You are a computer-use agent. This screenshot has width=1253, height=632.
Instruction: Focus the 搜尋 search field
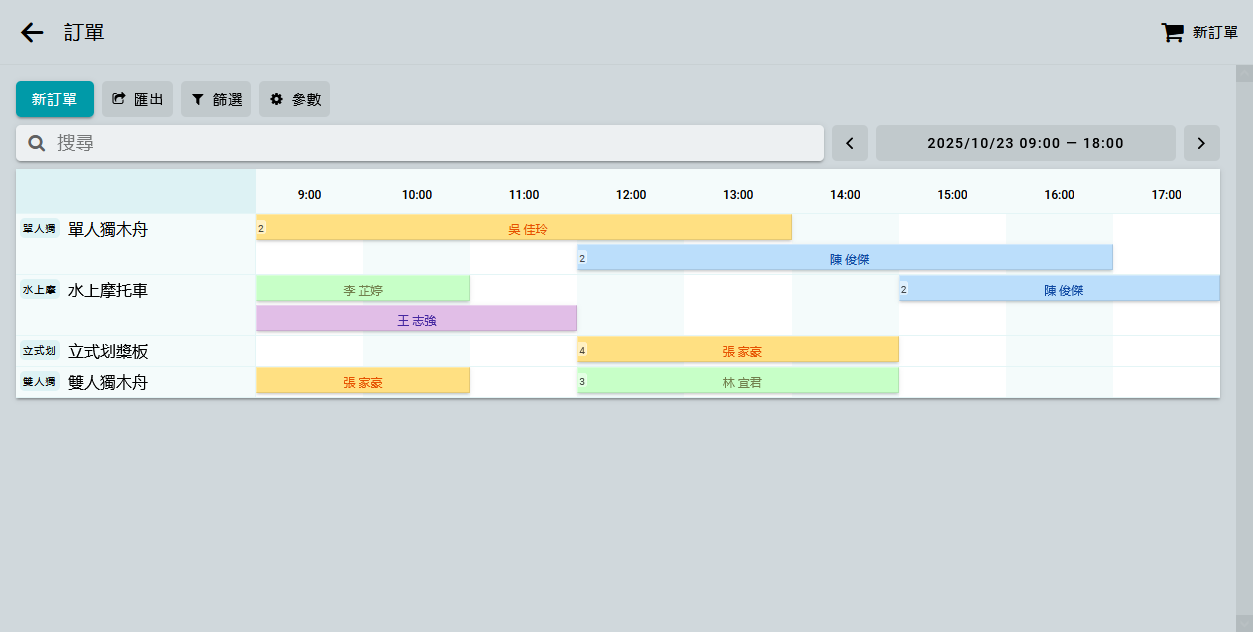coord(430,143)
